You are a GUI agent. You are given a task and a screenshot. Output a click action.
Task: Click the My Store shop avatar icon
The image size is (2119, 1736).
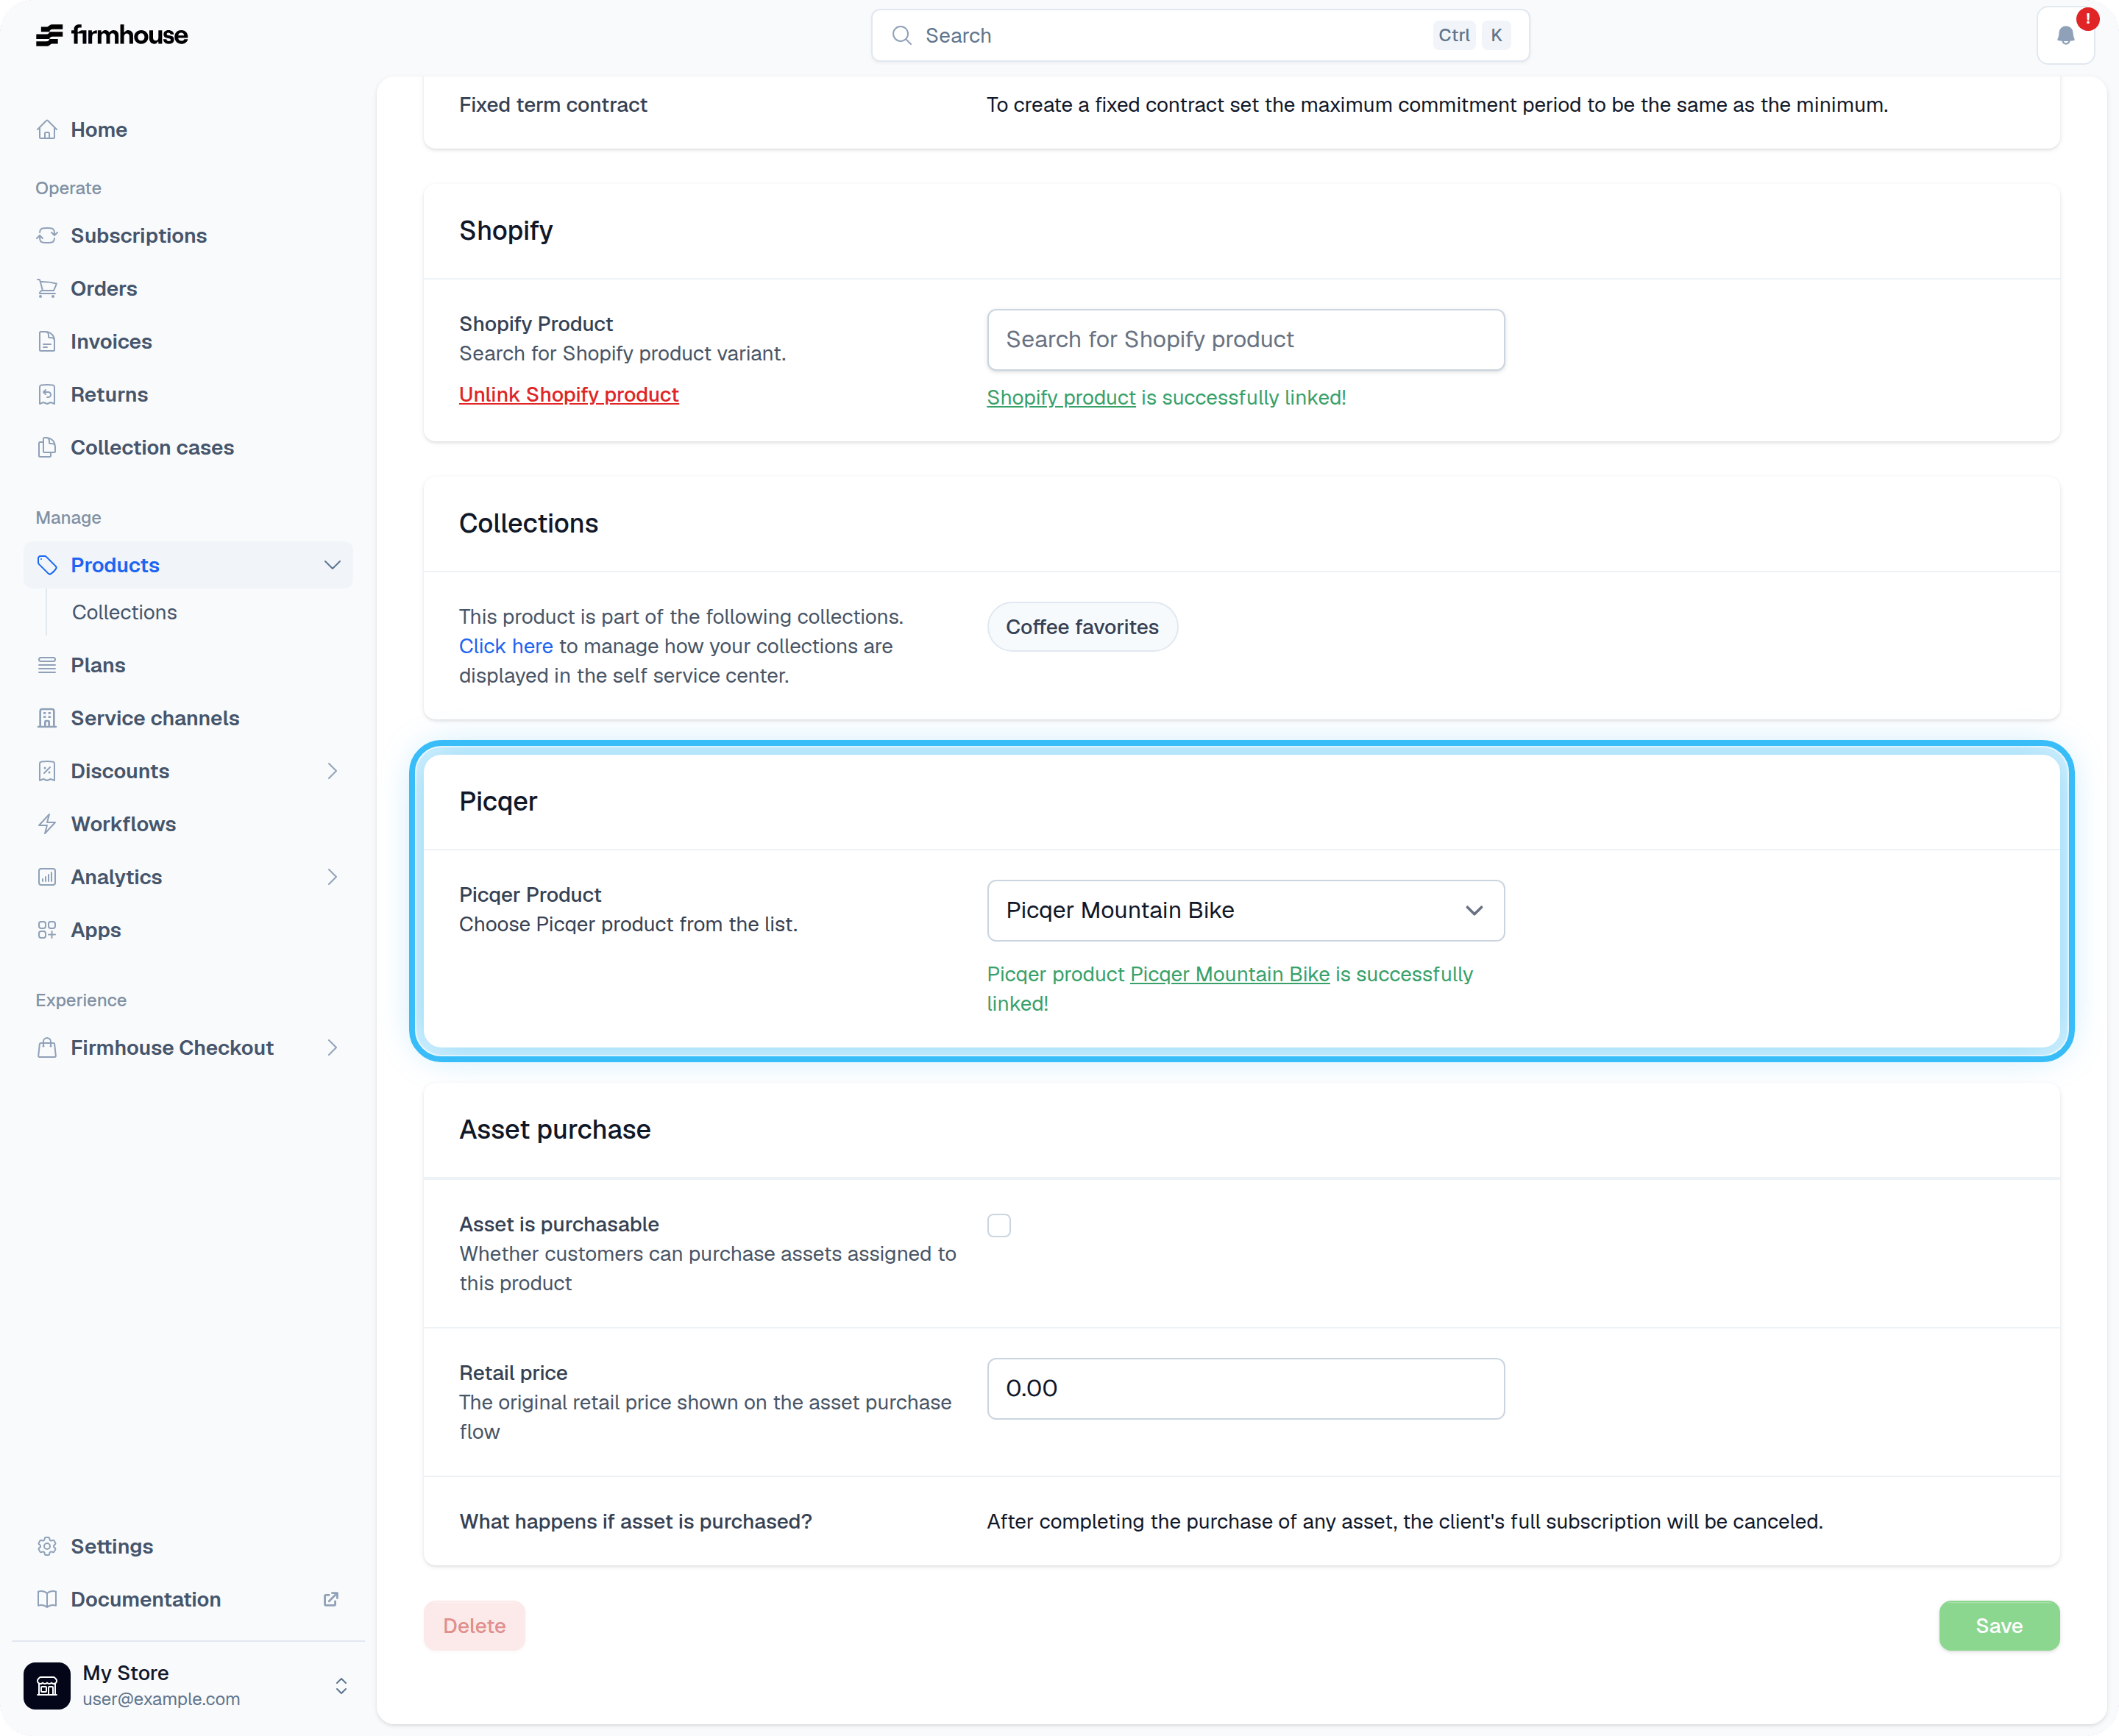(x=47, y=1686)
